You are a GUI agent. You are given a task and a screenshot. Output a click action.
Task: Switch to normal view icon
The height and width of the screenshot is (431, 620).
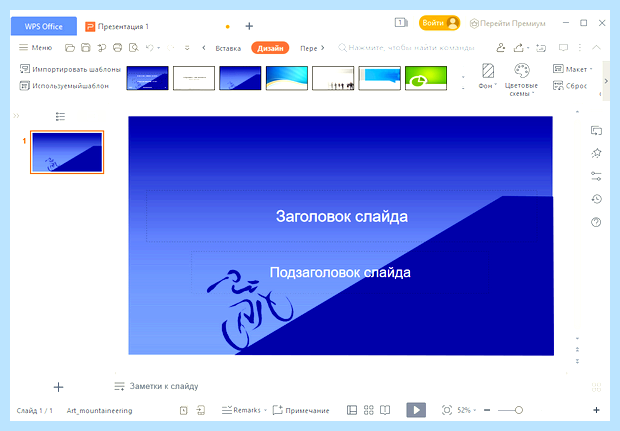pos(352,410)
